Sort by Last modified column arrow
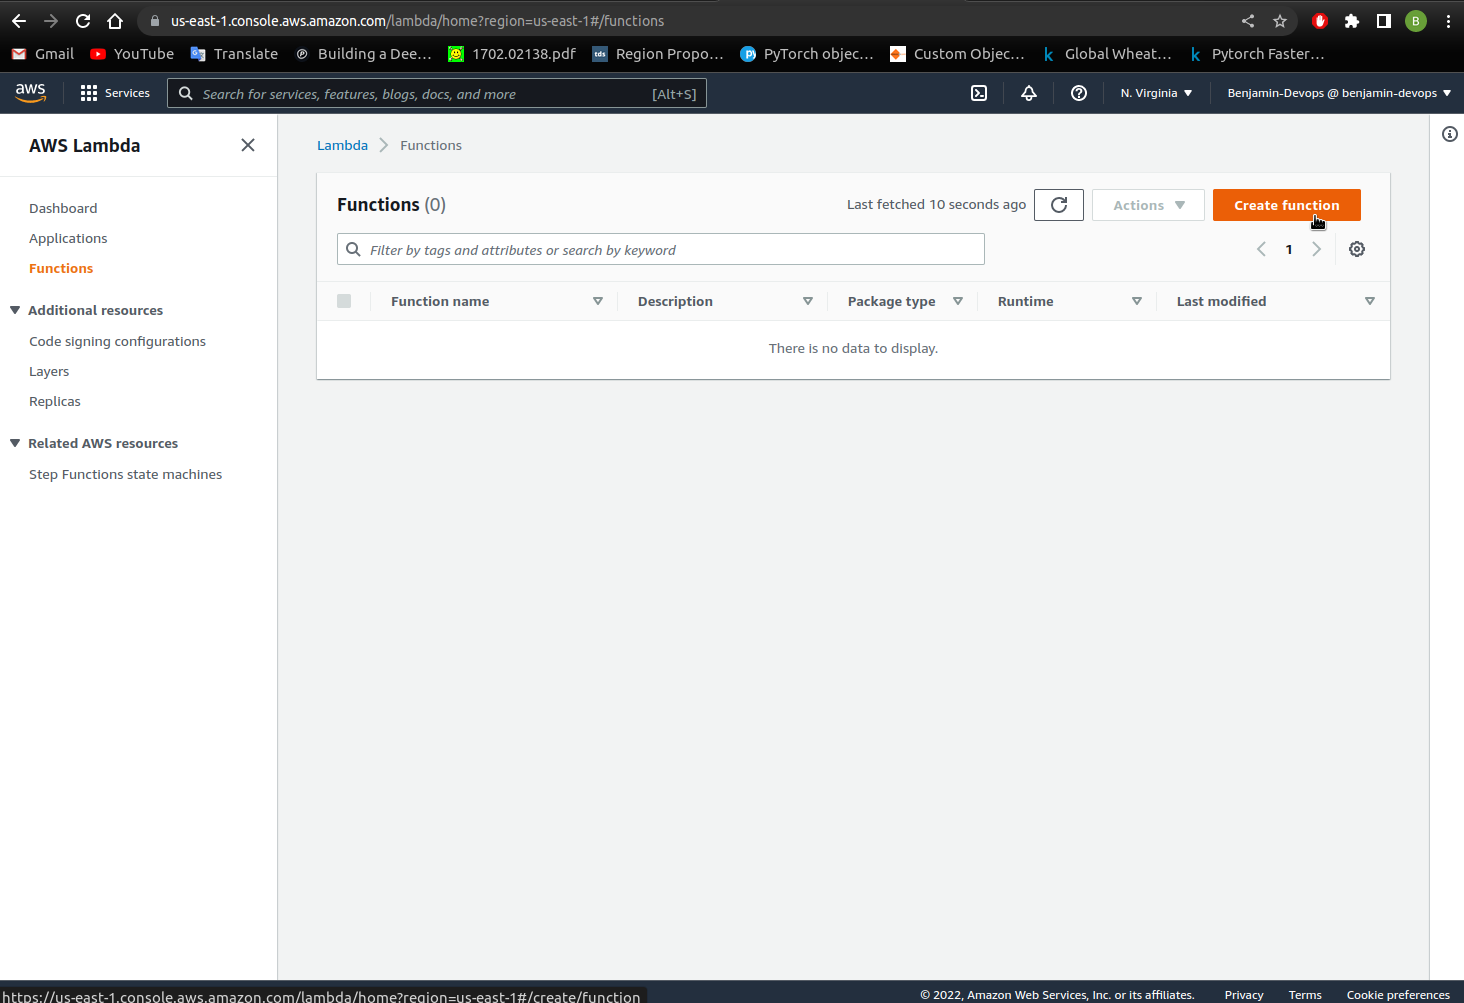This screenshot has width=1464, height=1003. pos(1370,301)
